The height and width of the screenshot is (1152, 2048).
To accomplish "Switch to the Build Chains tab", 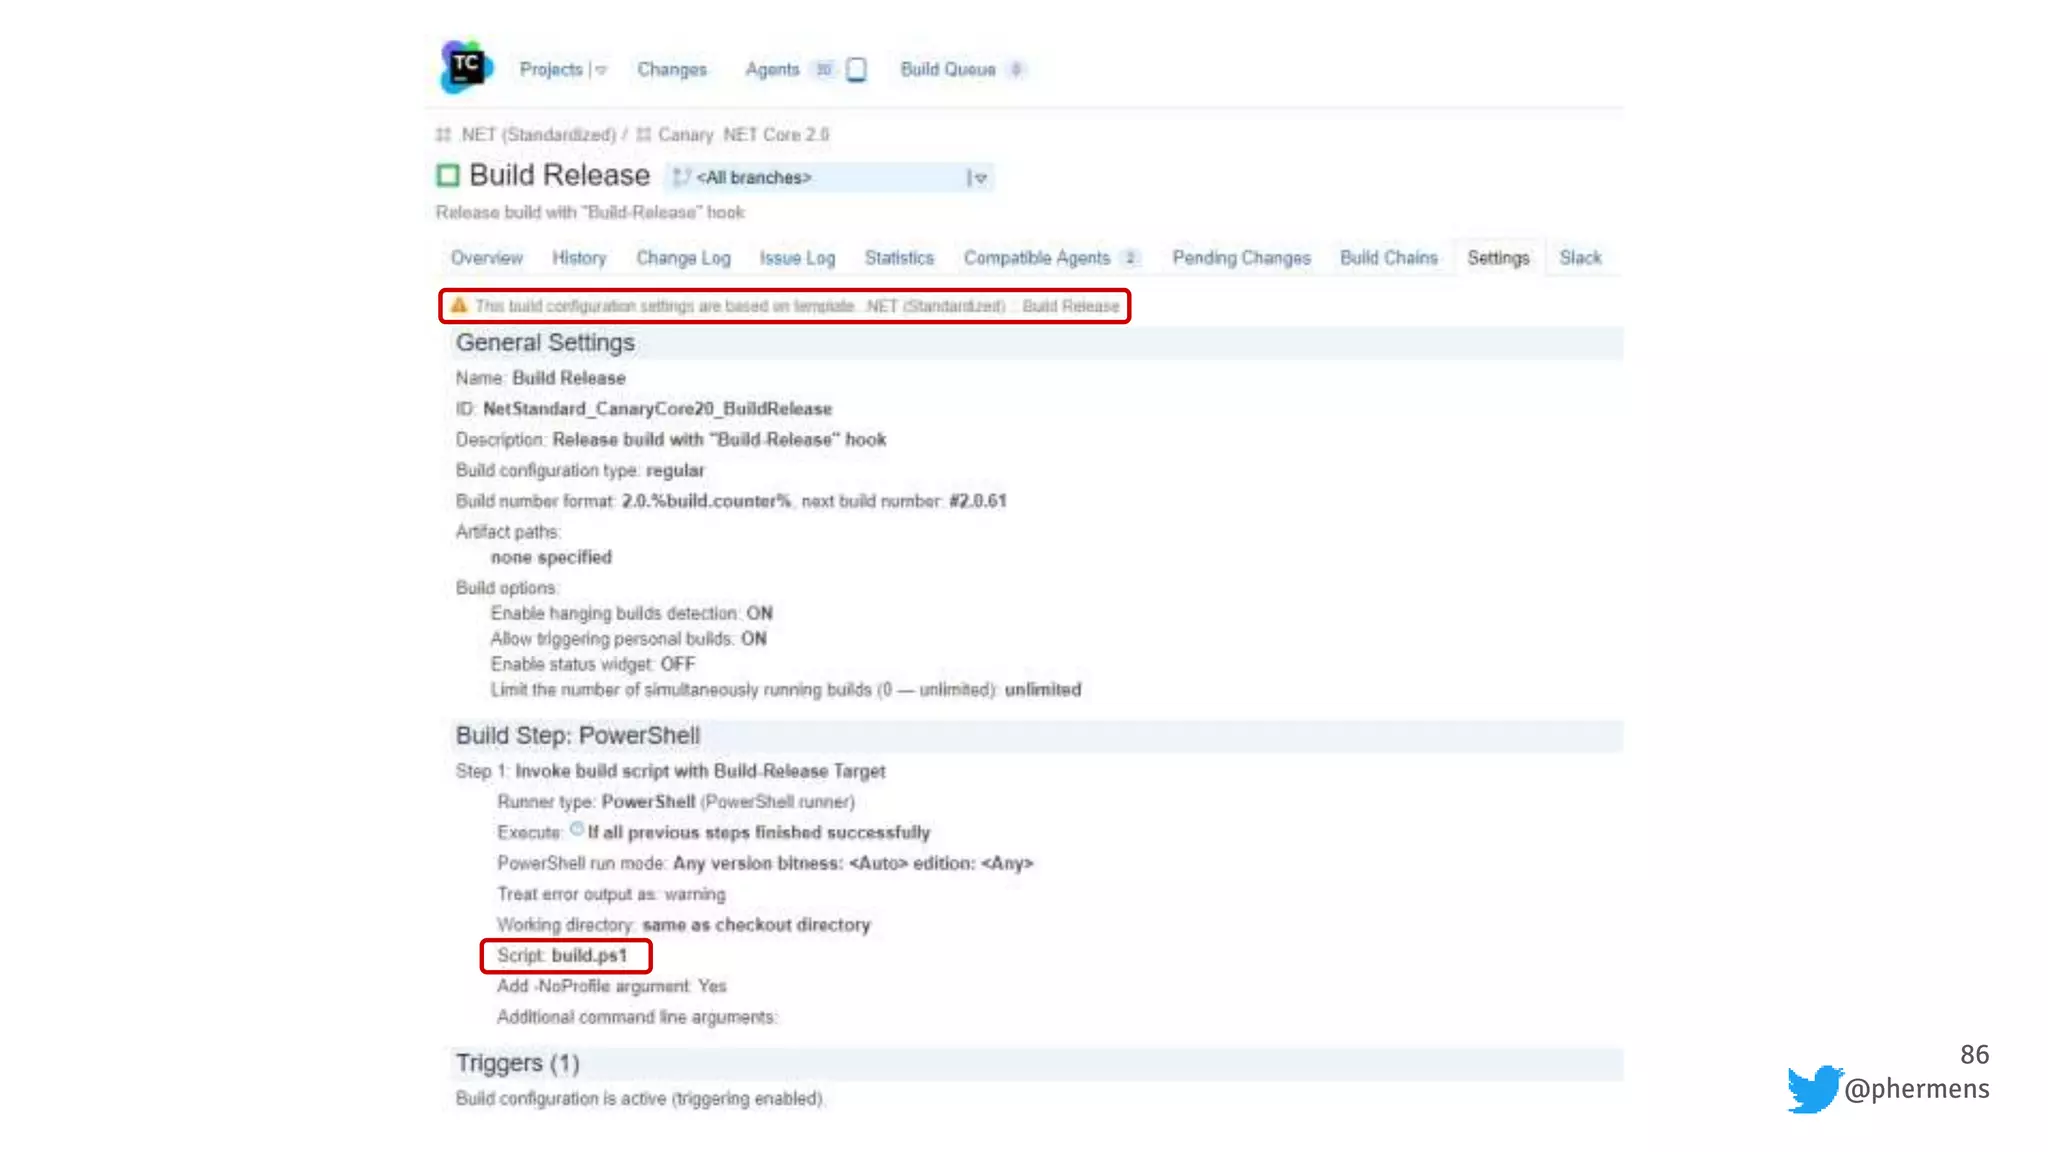I will click(1388, 258).
